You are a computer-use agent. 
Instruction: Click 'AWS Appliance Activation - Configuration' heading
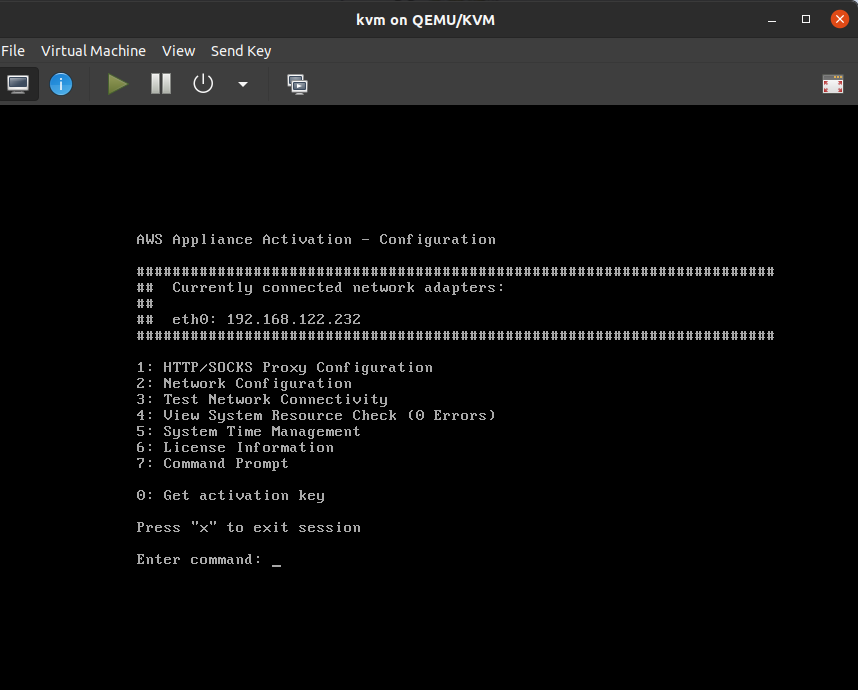[x=316, y=240]
